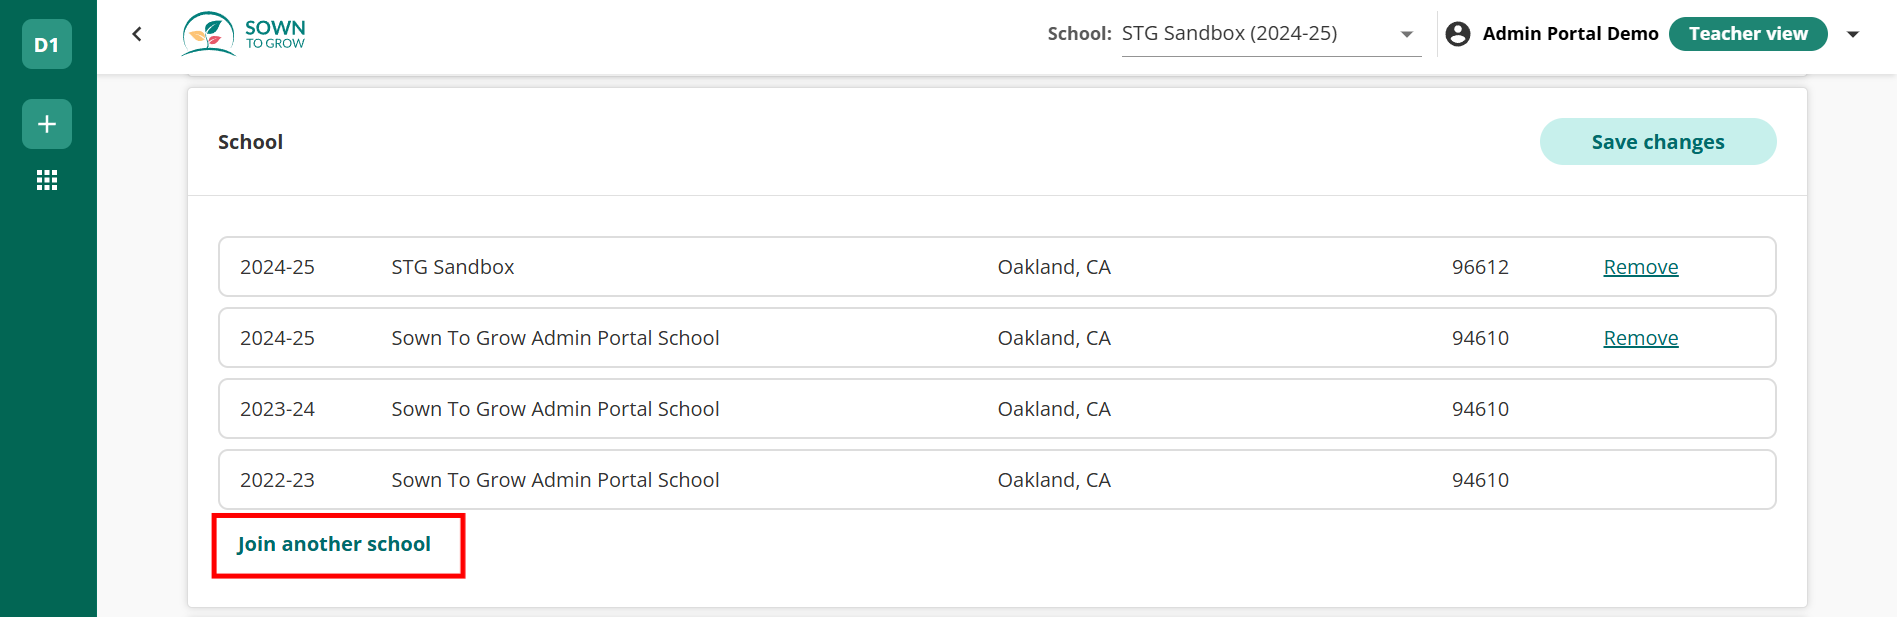Switch to Teacher view
This screenshot has width=1897, height=617.
coord(1748,34)
